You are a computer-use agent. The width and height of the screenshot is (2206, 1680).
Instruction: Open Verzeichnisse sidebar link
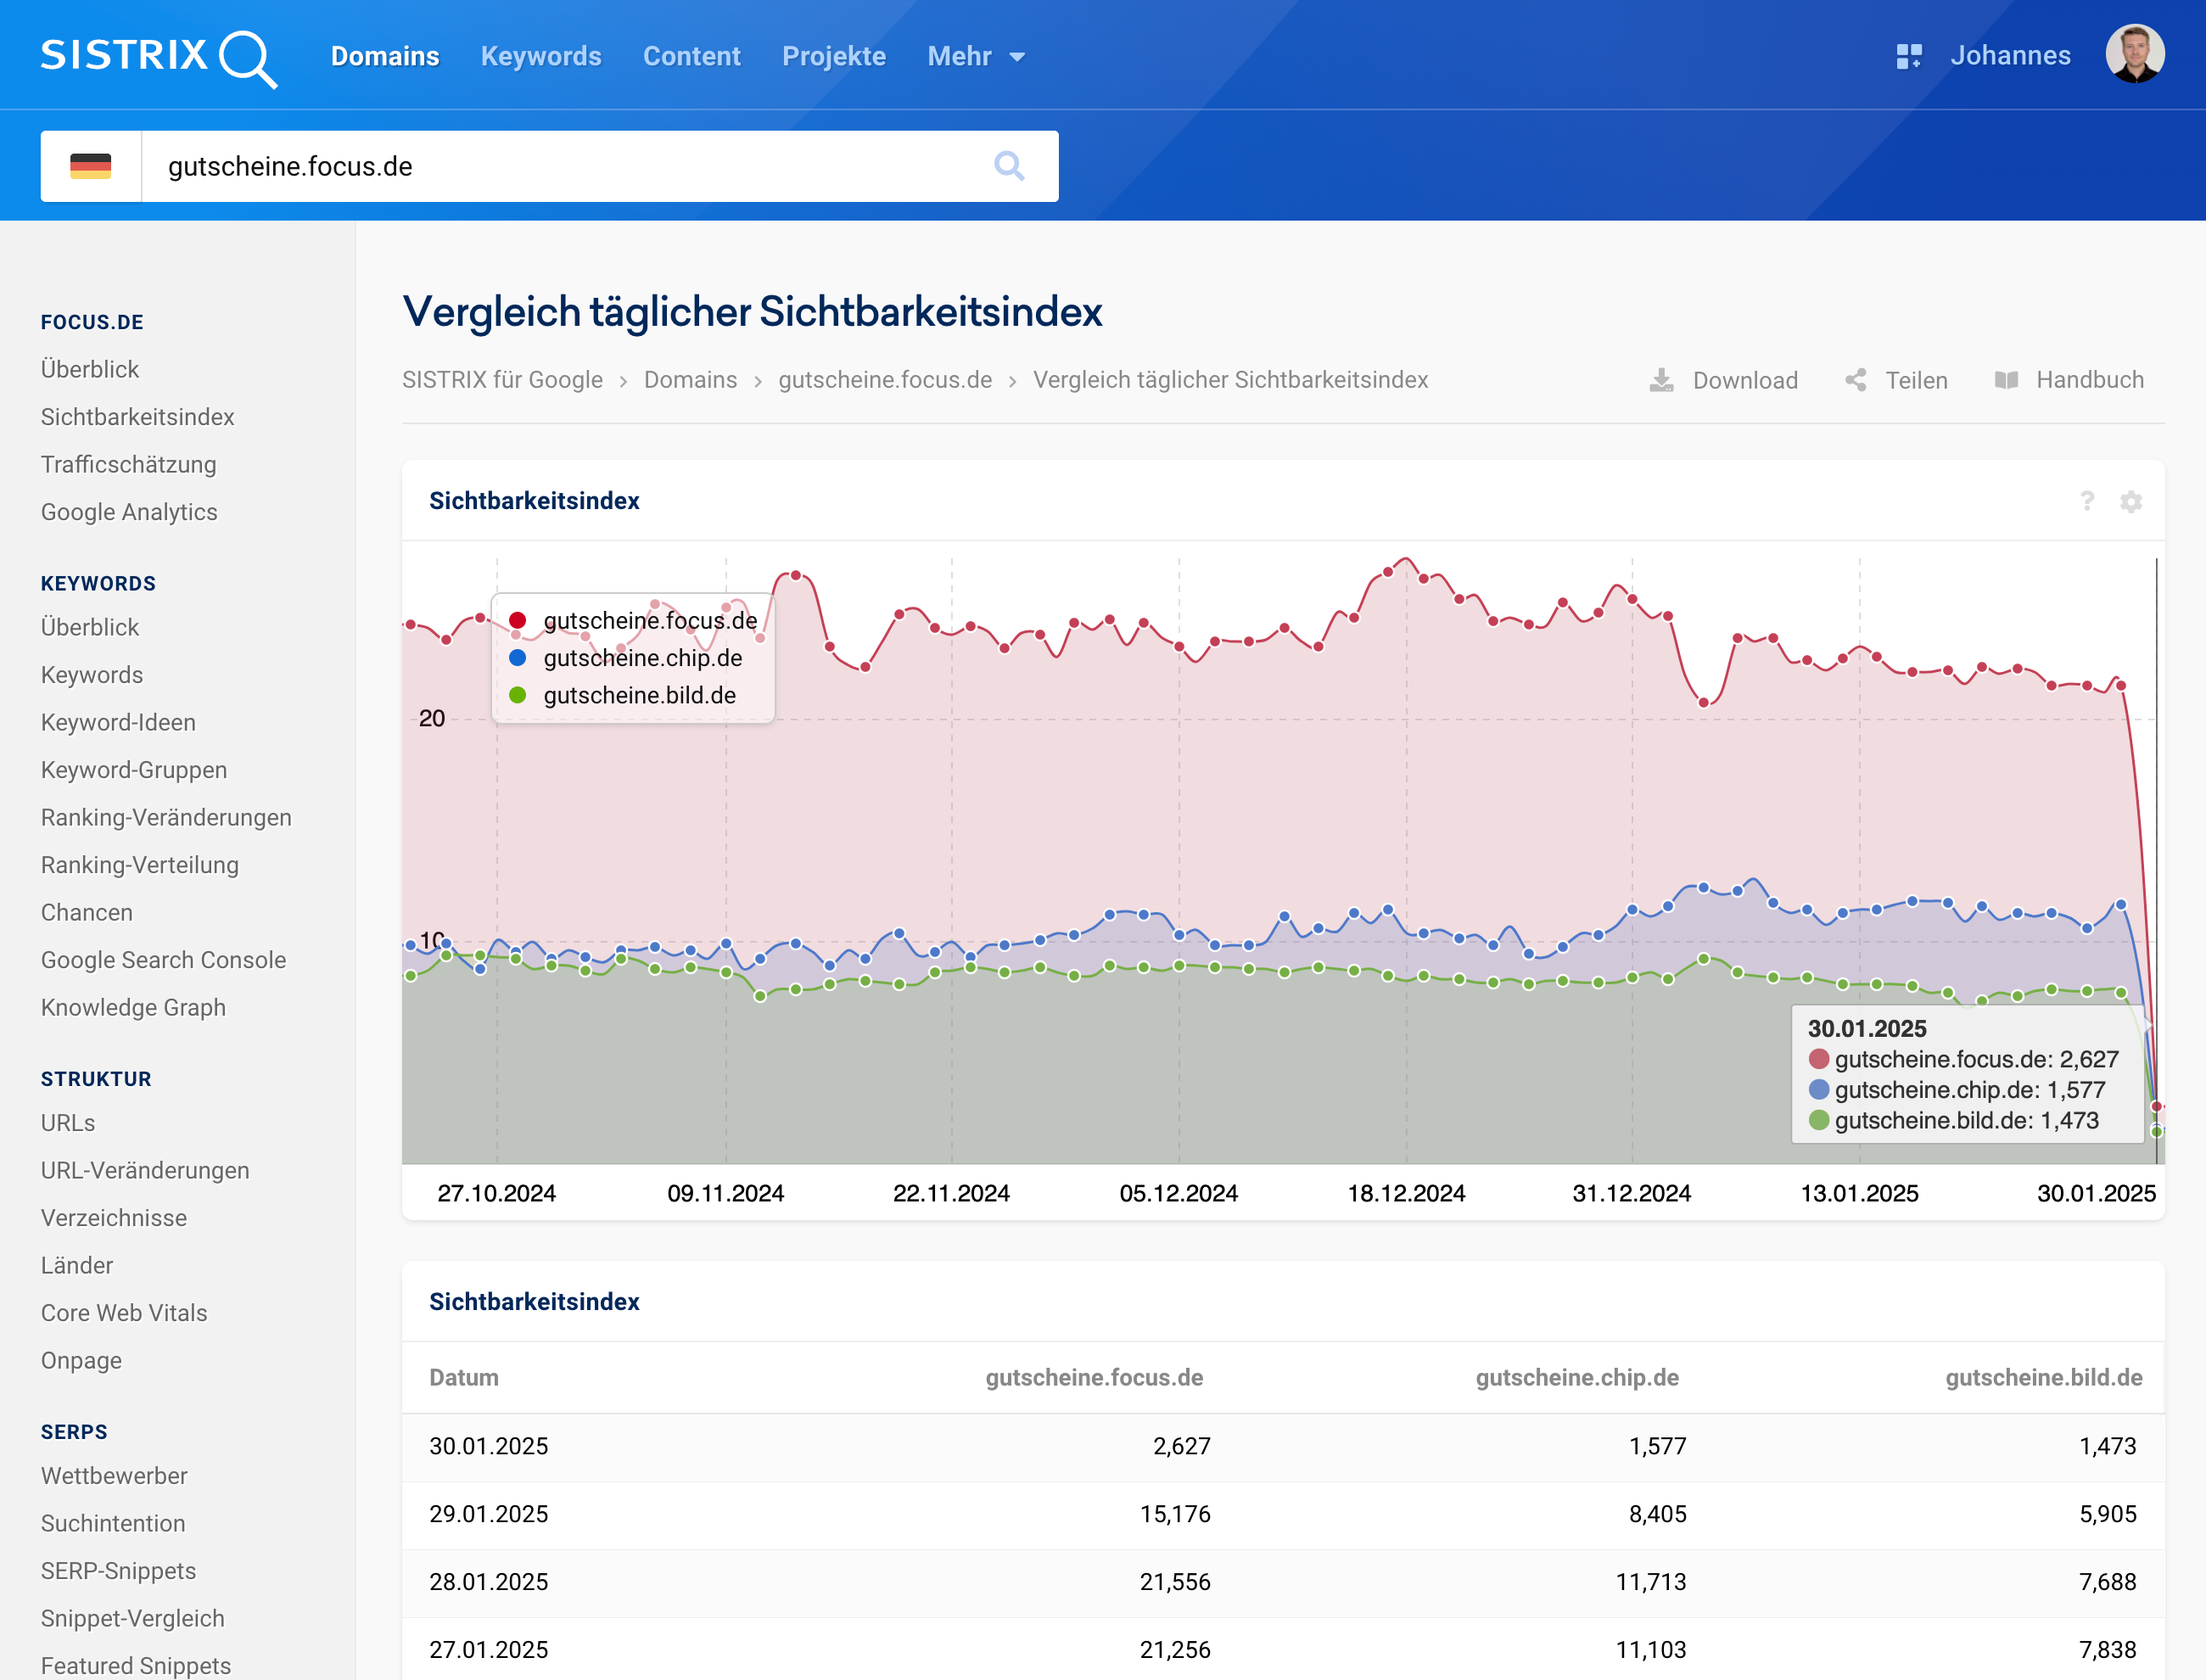click(114, 1218)
